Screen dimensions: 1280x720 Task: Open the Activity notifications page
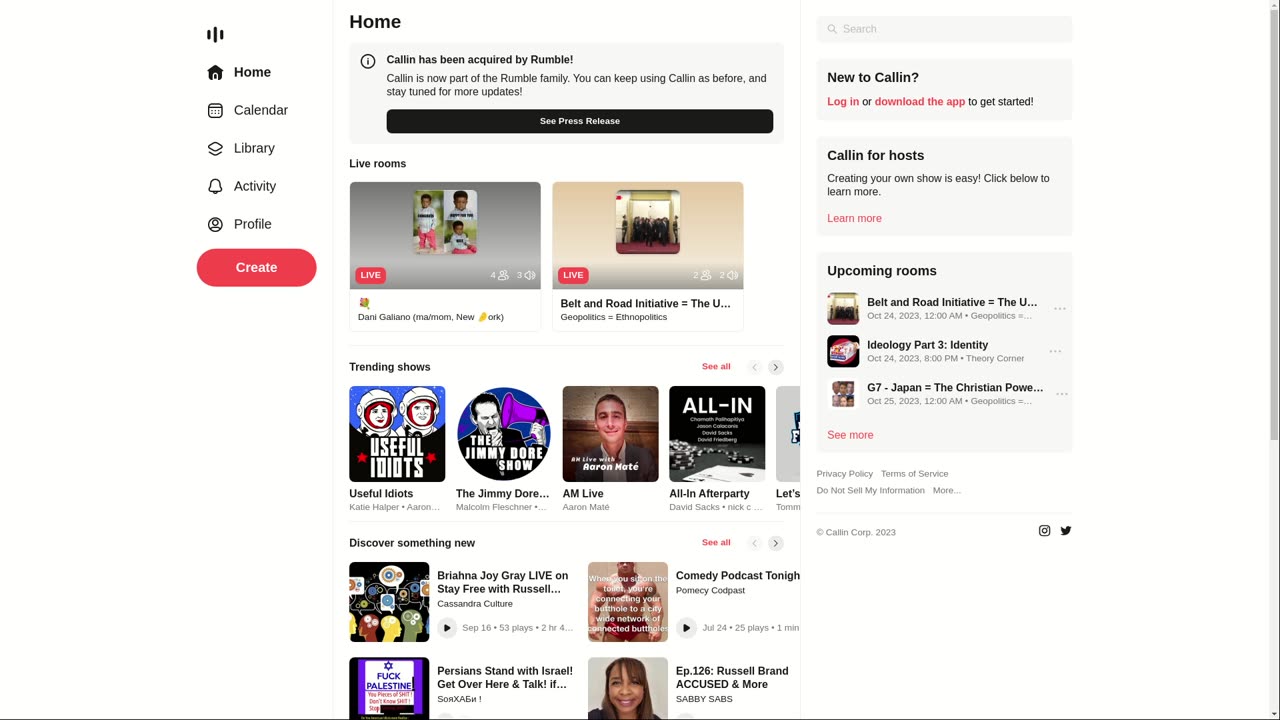256,186
